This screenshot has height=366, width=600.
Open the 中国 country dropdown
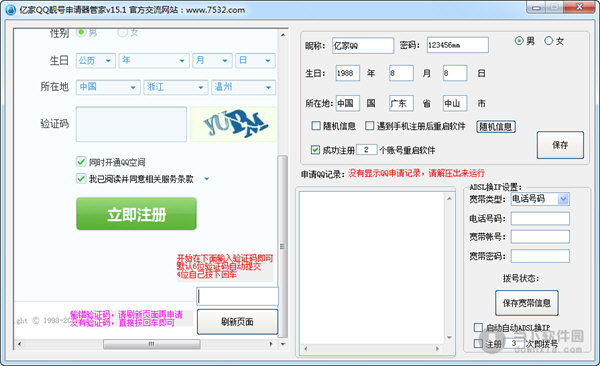(x=108, y=87)
